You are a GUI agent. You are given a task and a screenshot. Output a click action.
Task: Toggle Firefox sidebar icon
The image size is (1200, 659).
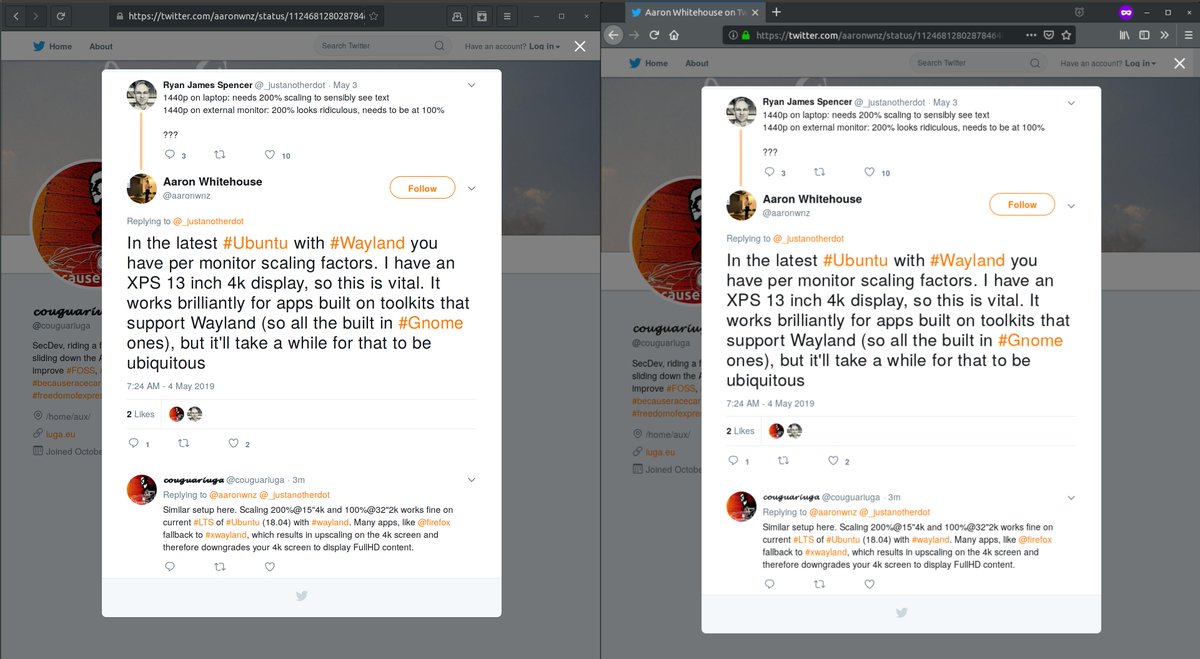[1144, 34]
